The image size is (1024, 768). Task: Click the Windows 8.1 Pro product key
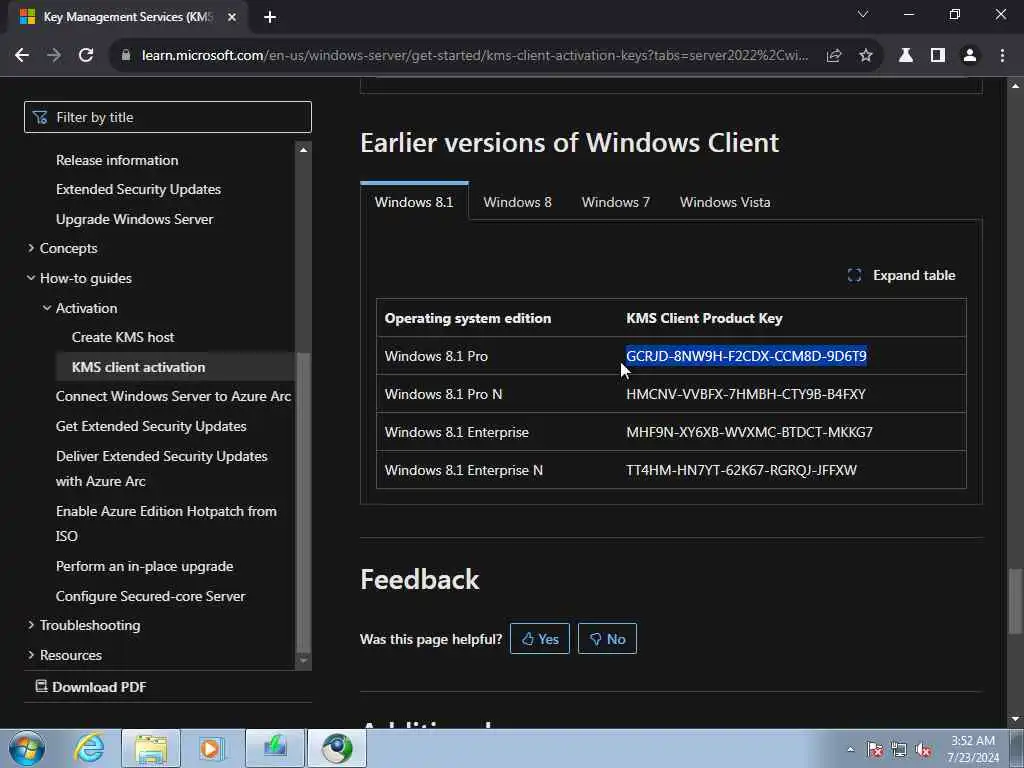(x=746, y=356)
